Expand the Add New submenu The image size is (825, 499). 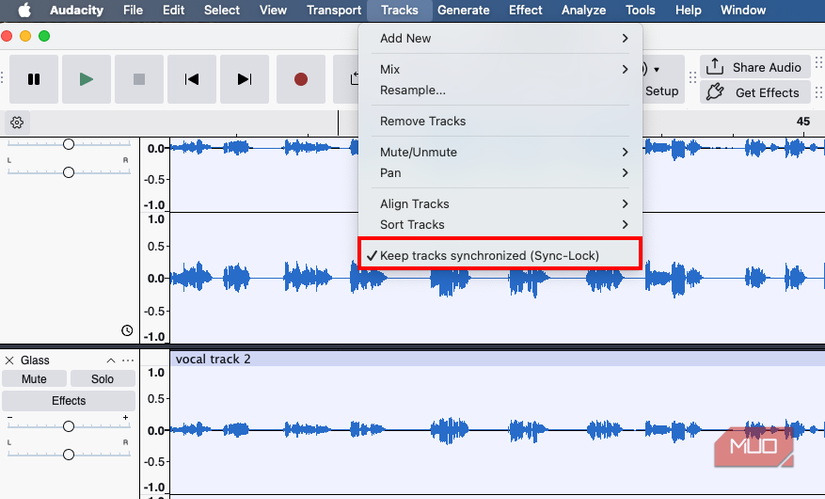pyautogui.click(x=500, y=38)
